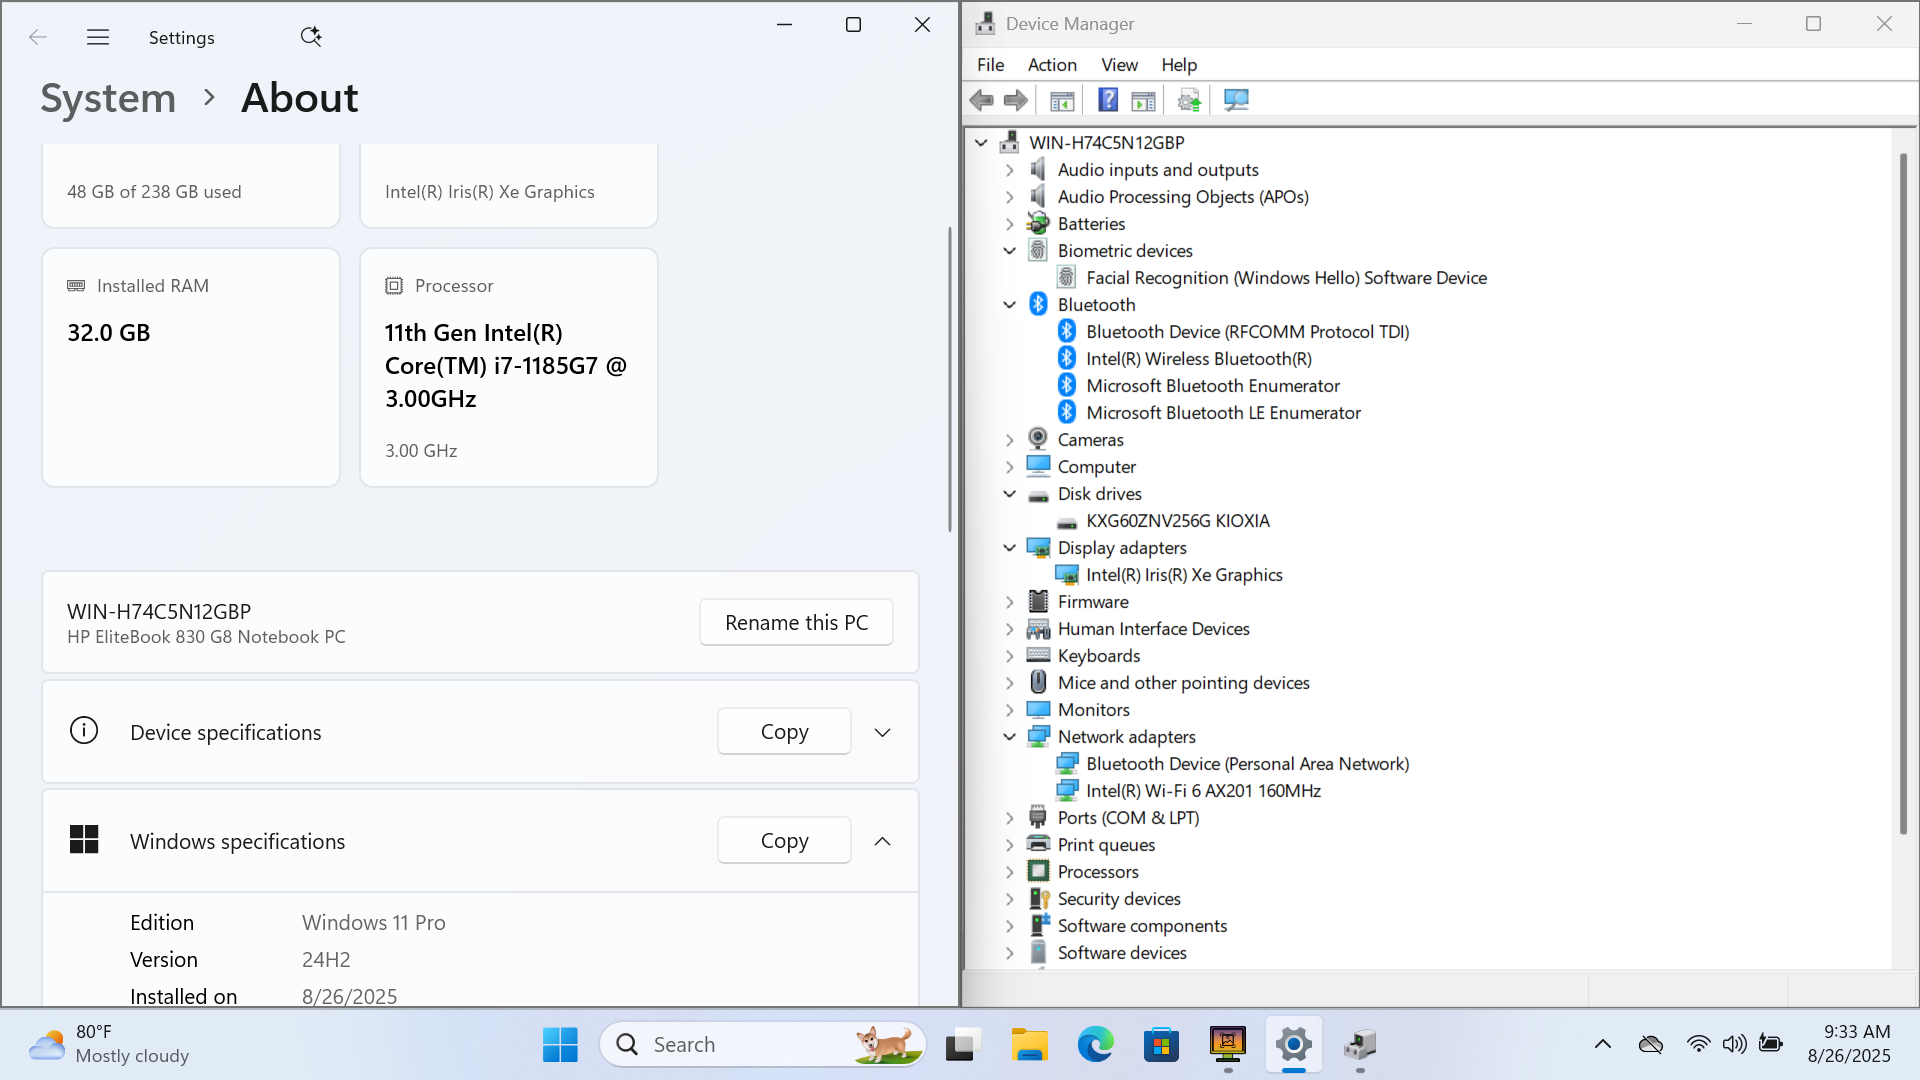The image size is (1920, 1080).
Task: Click the Rename this PC button
Action: (796, 622)
